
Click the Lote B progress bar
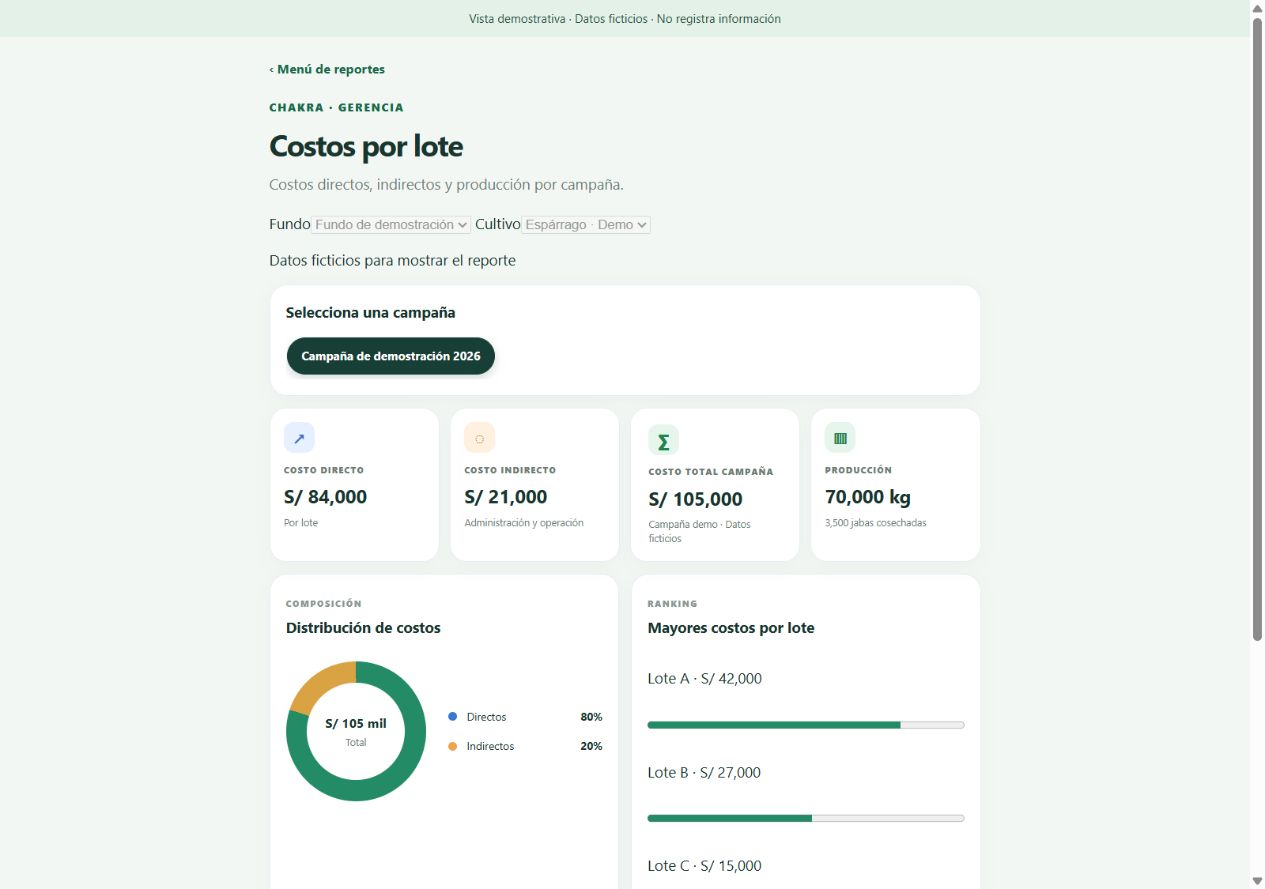click(806, 818)
